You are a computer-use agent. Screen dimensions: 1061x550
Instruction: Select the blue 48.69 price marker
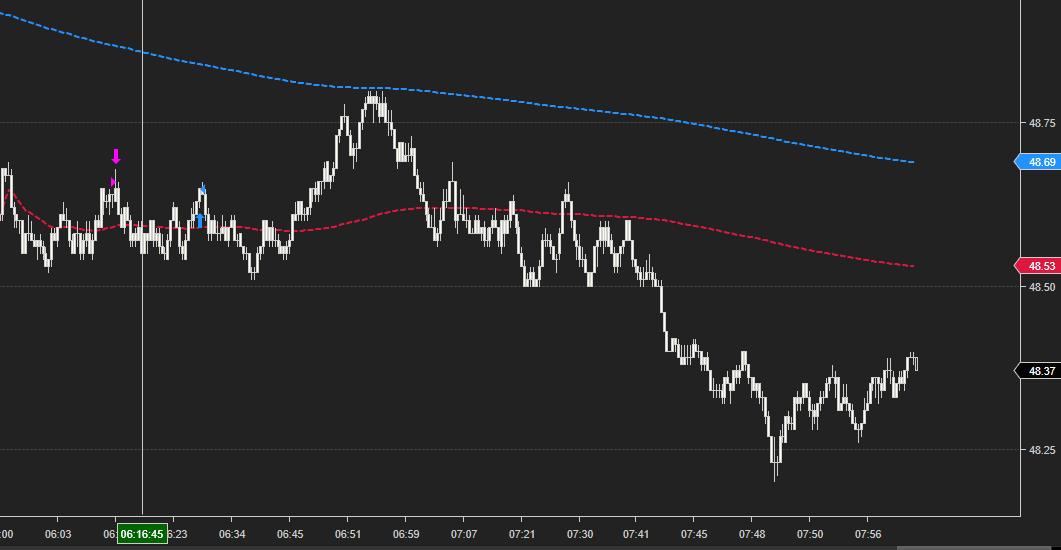(x=1037, y=162)
